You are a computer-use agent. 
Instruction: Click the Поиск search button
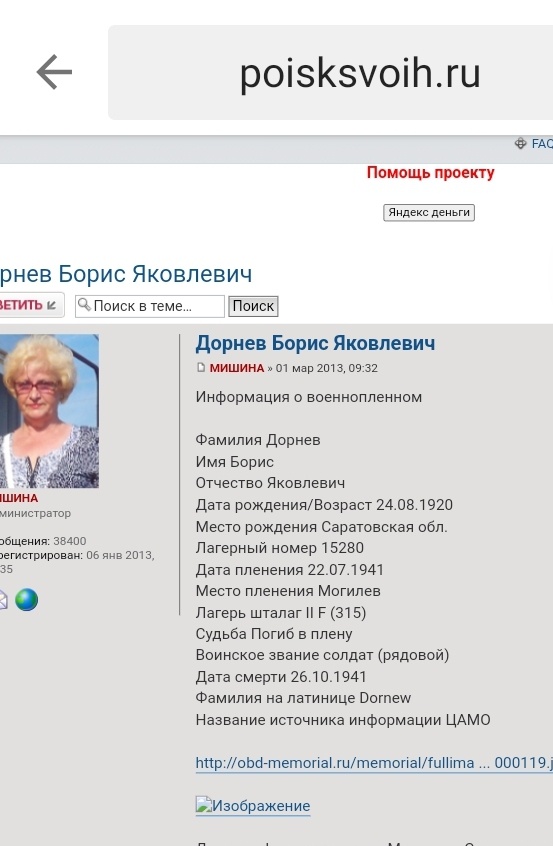coord(253,306)
